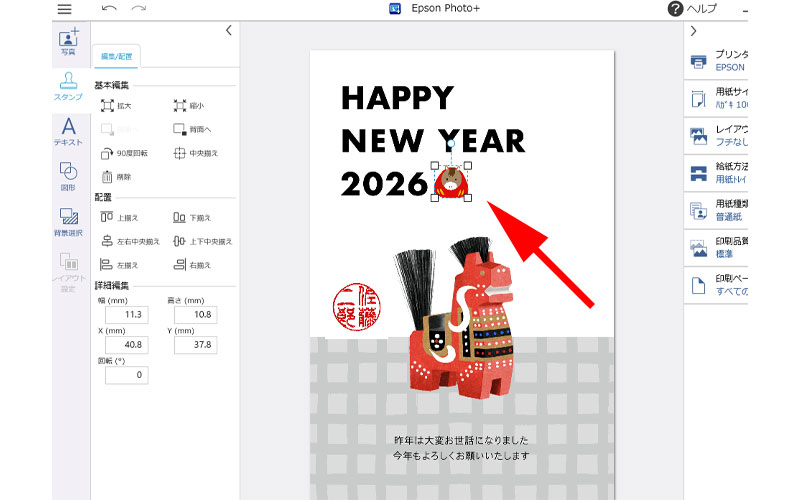Align objects to top (上揃え)
Screen dimensions: 800x500
pos(119,218)
